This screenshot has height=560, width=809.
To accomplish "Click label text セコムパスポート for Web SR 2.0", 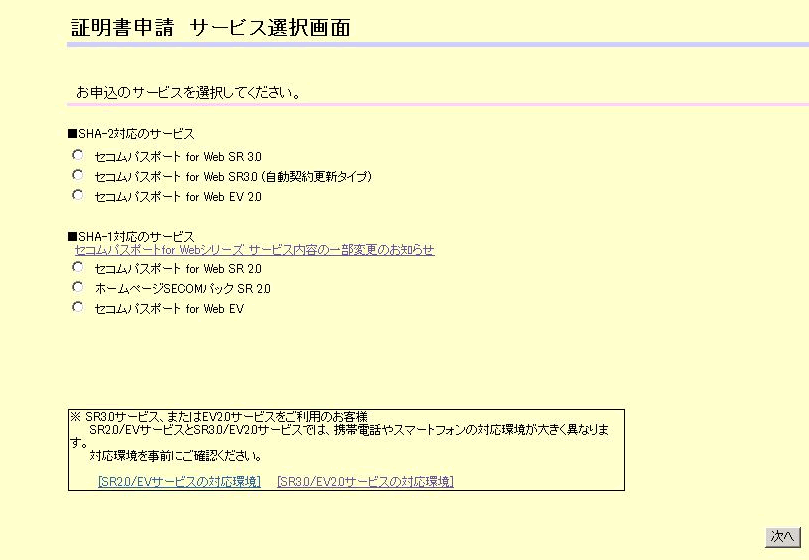I will click(178, 269).
